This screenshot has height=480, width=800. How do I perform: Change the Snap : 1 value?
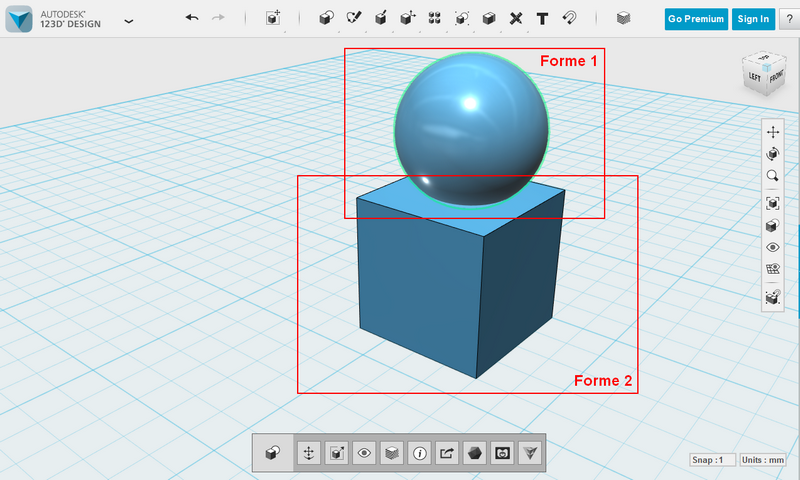pyautogui.click(x=712, y=460)
